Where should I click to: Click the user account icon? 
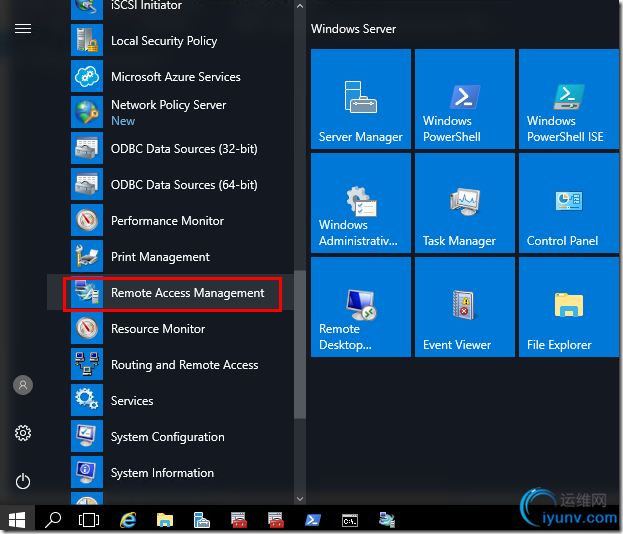[23, 385]
